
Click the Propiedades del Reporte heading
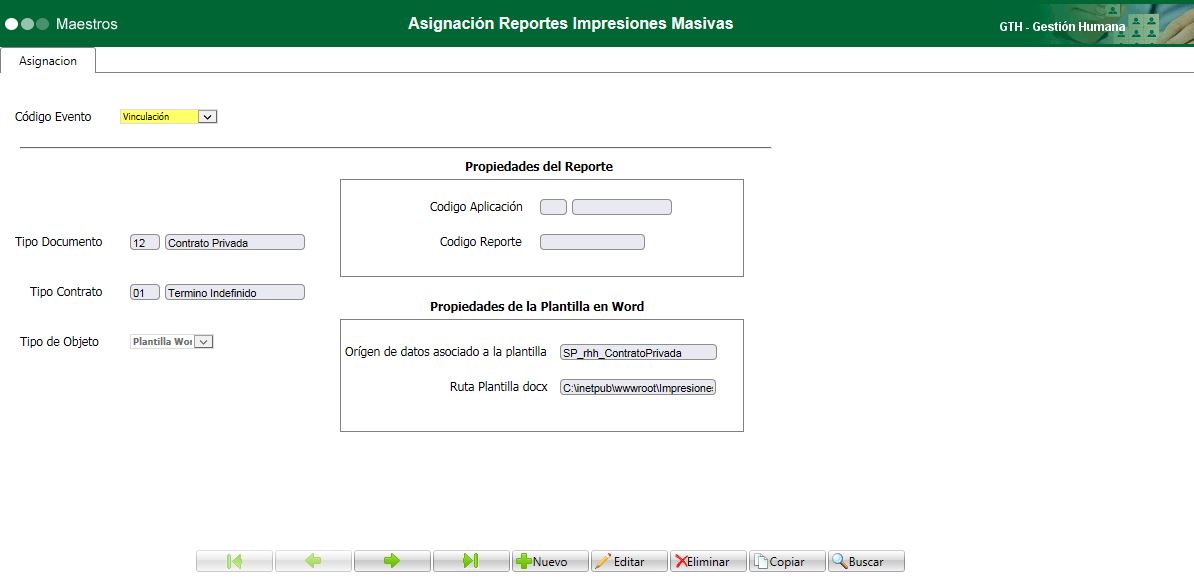coord(539,167)
